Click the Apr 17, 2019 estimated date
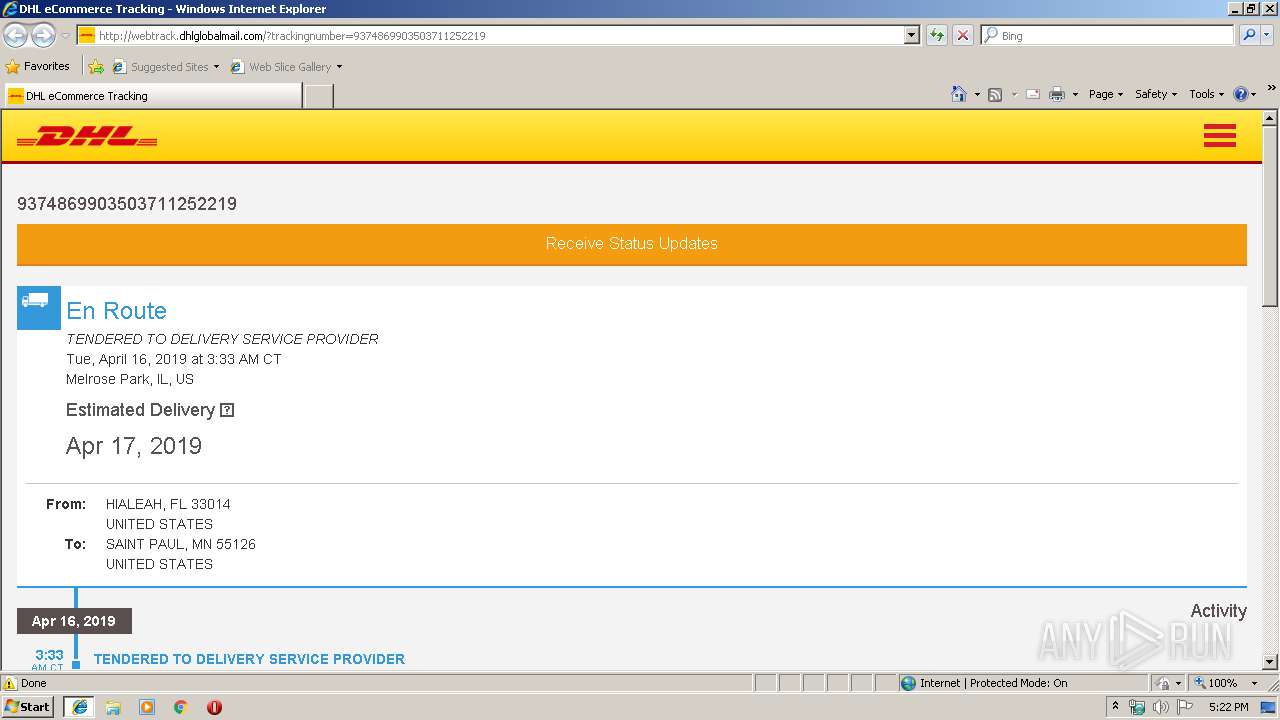This screenshot has width=1280, height=720. [x=134, y=446]
